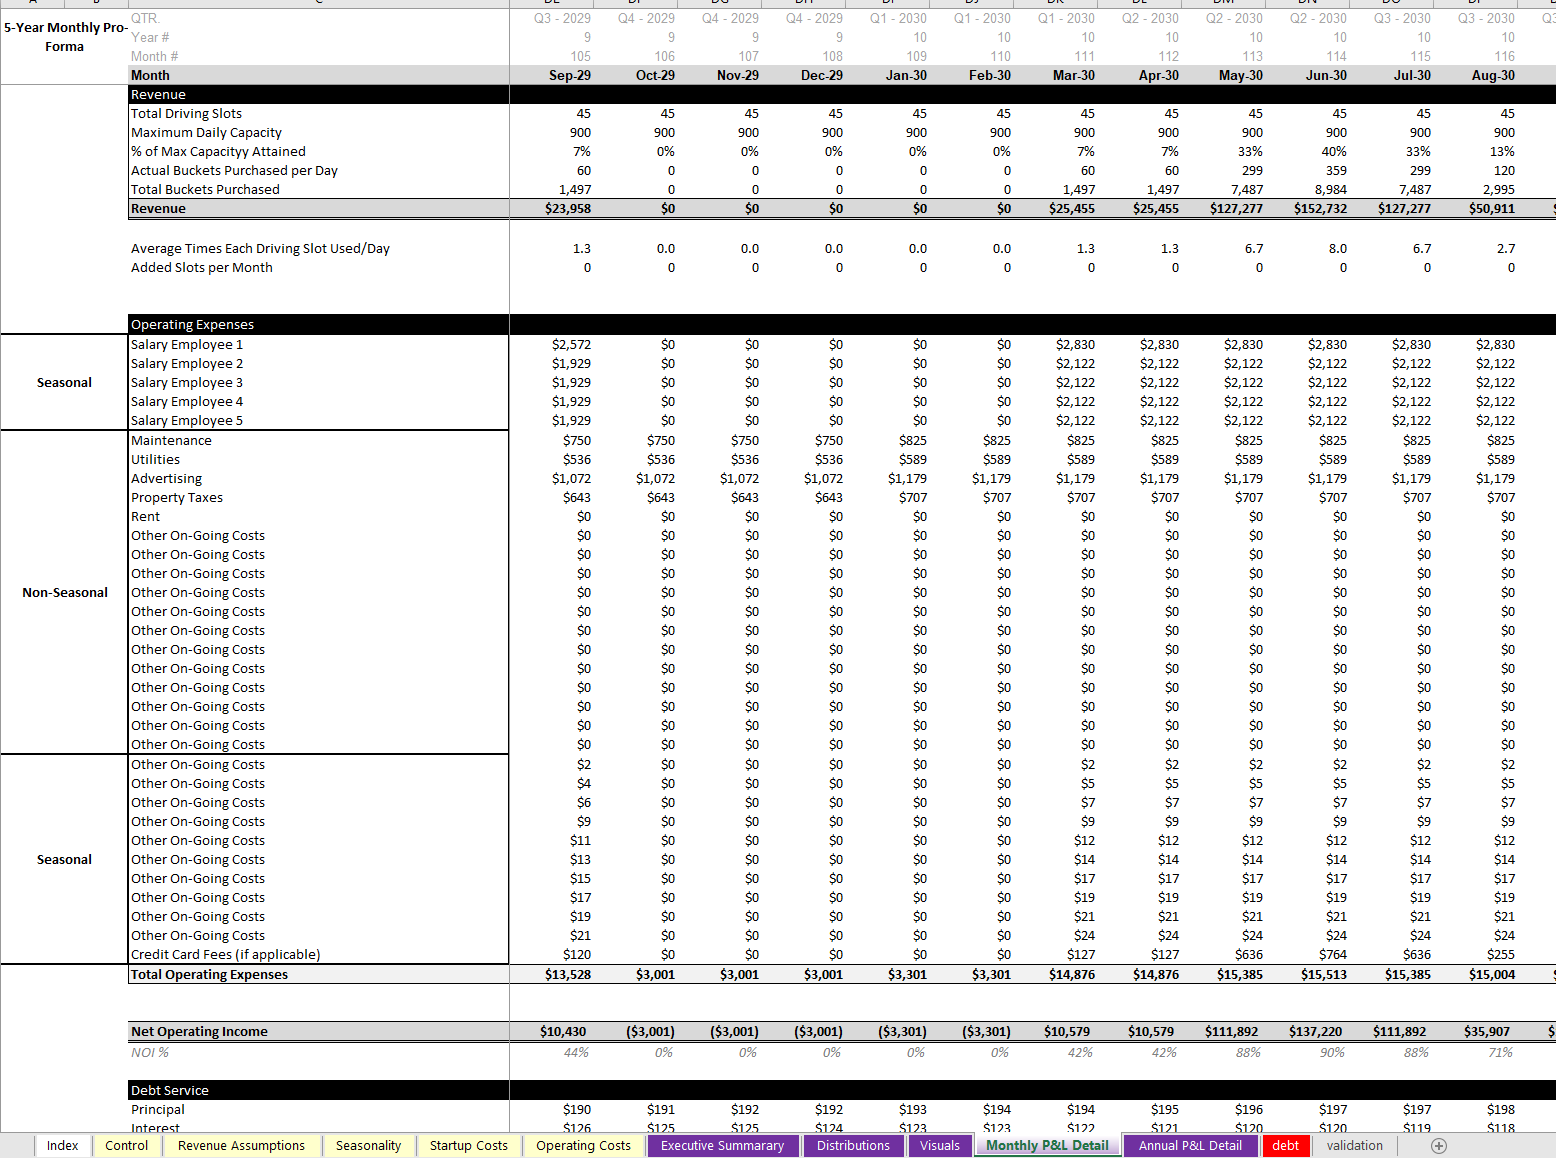Screen dimensions: 1556x1158
Task: Select the Total Driving Slots label
Action: 186,113
